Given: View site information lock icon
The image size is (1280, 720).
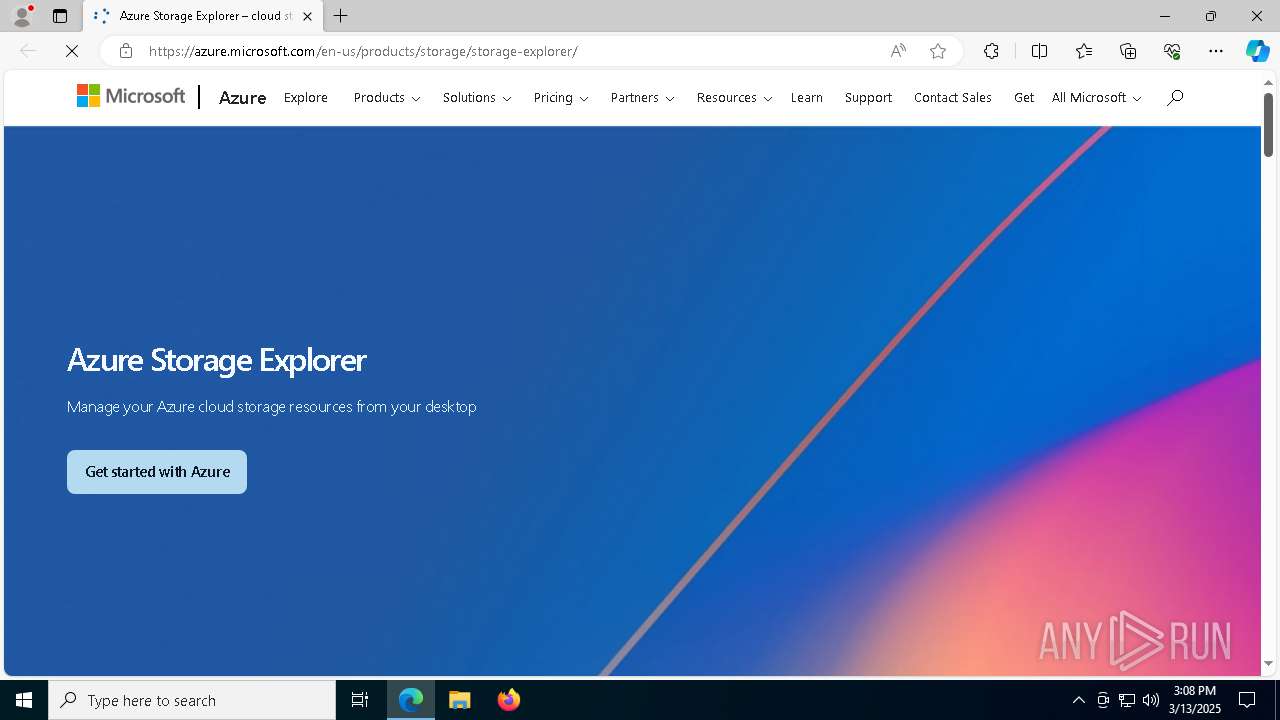Looking at the screenshot, I should [125, 51].
